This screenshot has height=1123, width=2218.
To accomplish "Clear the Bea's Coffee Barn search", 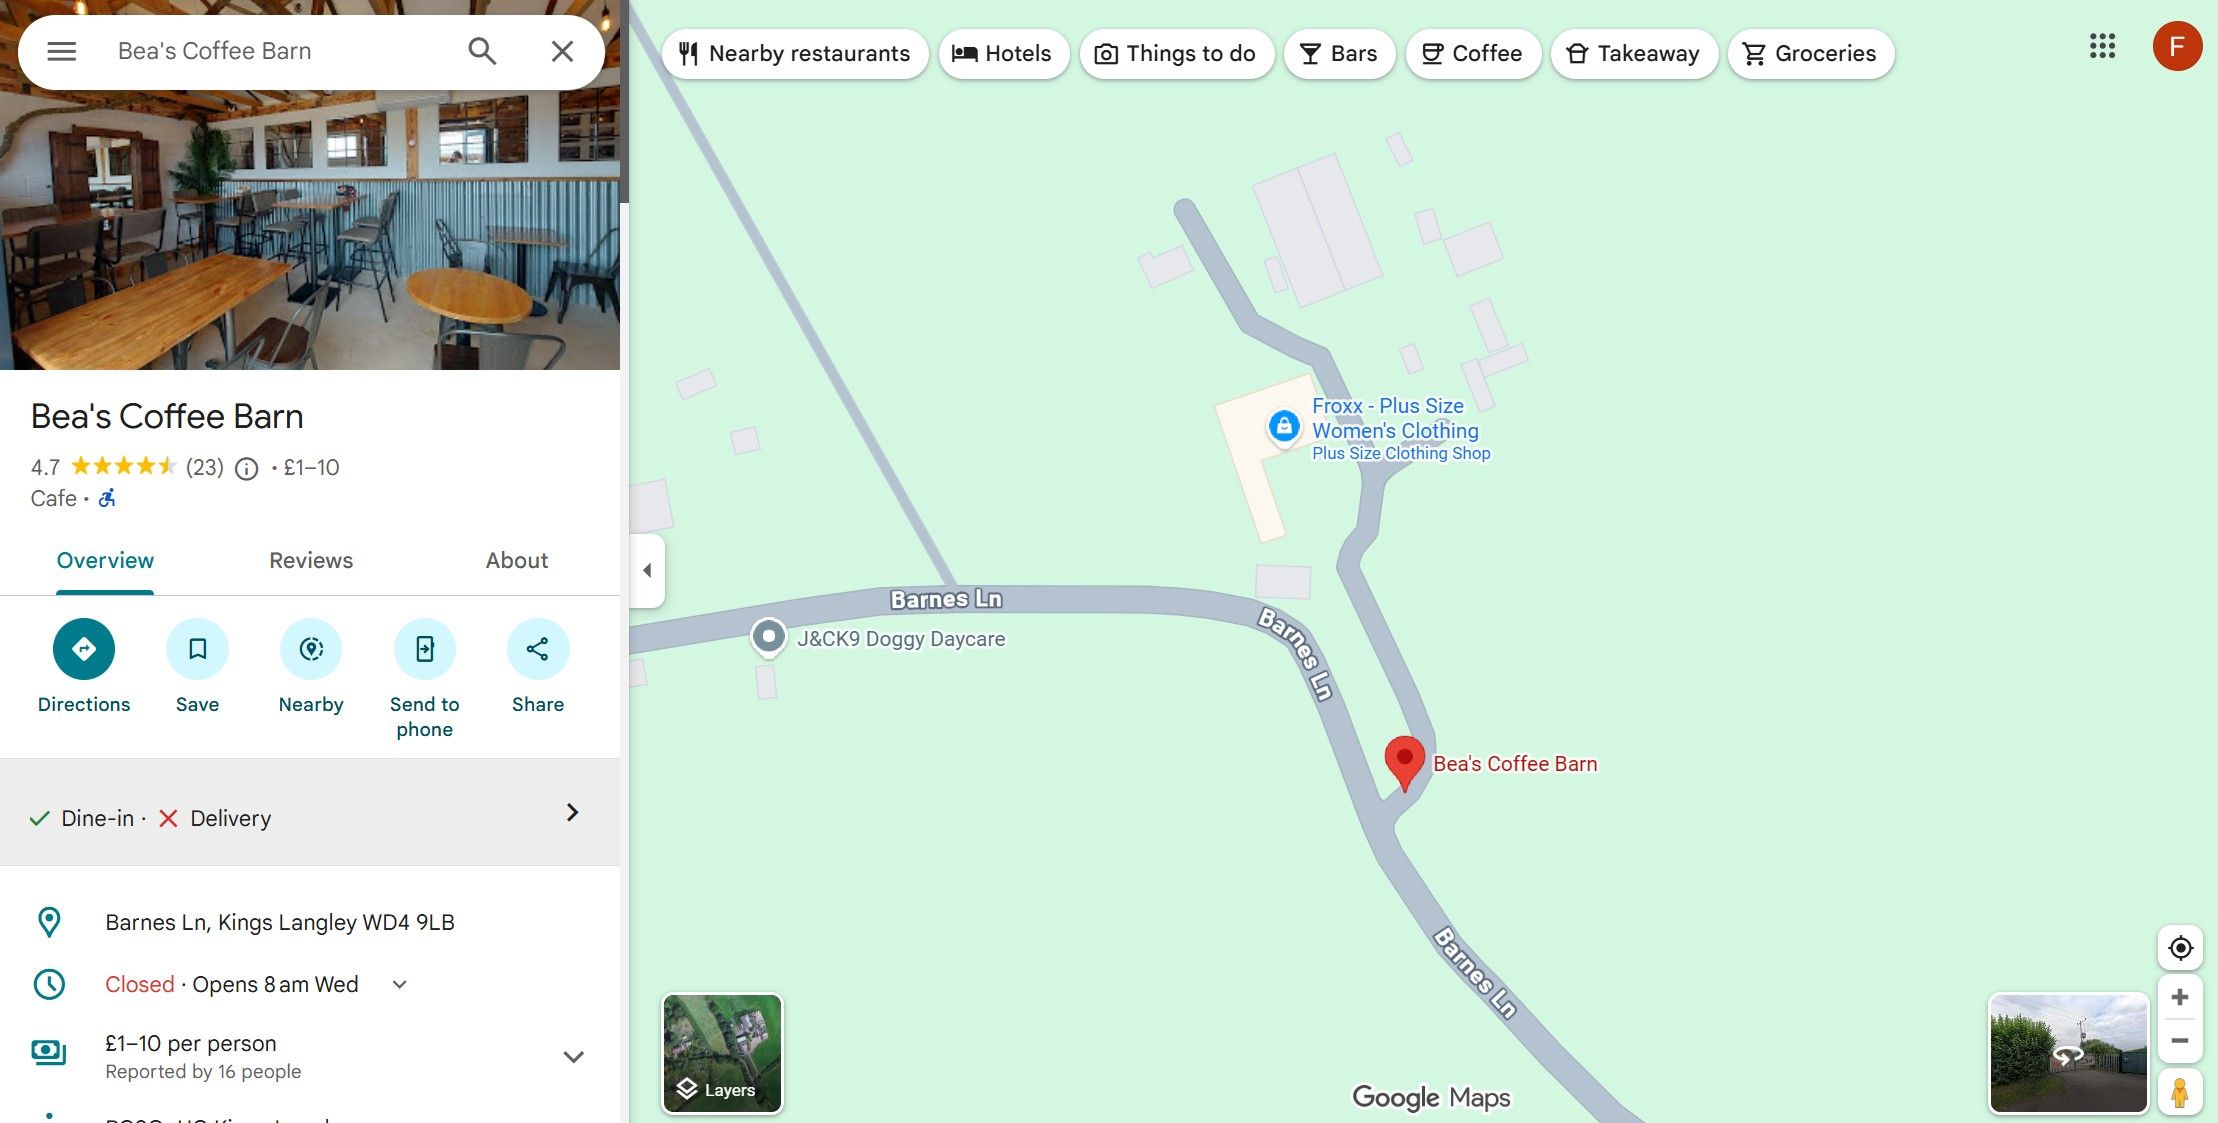I will [562, 51].
